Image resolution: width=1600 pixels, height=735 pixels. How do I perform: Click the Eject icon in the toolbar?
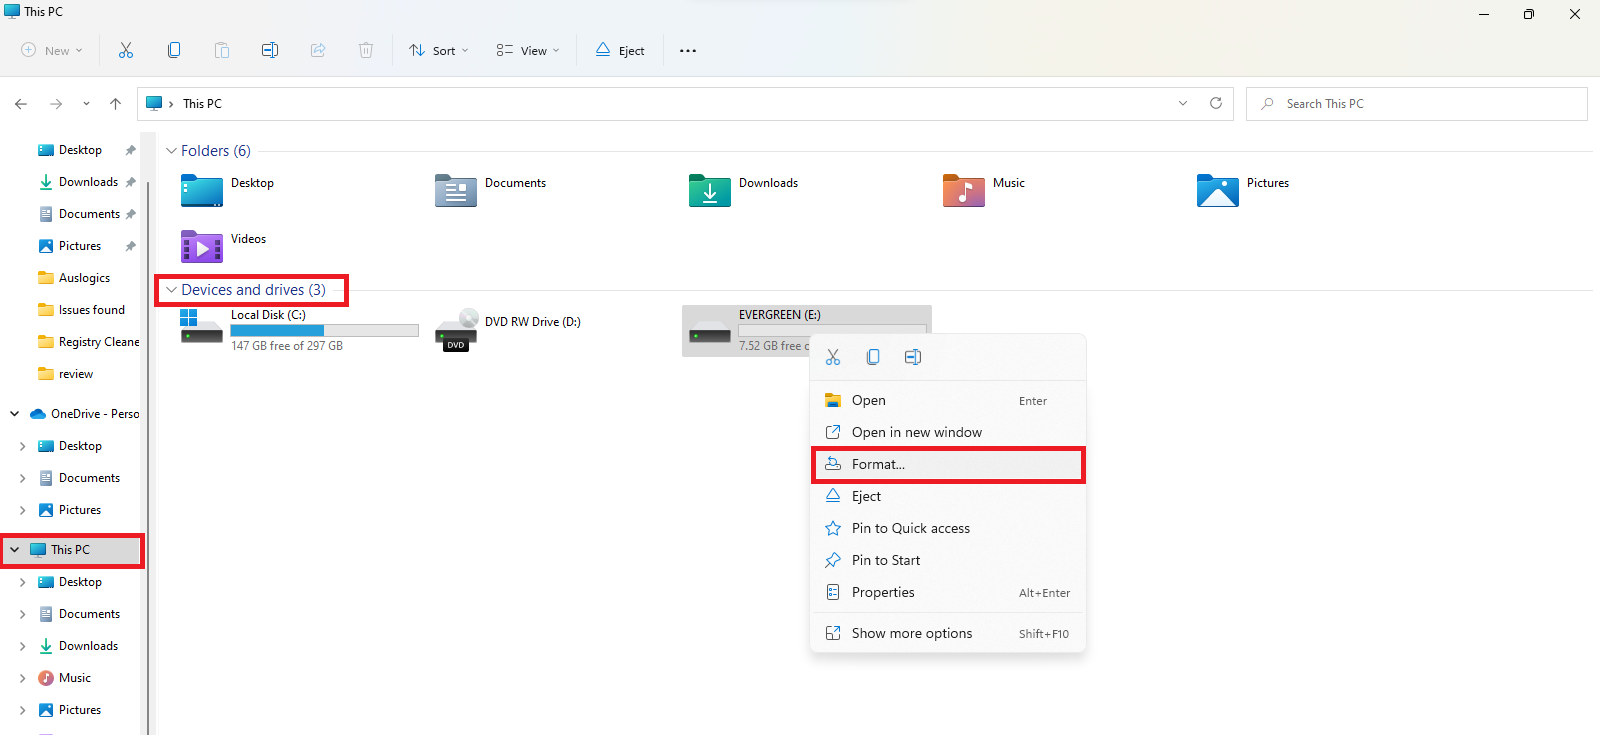[x=620, y=50]
